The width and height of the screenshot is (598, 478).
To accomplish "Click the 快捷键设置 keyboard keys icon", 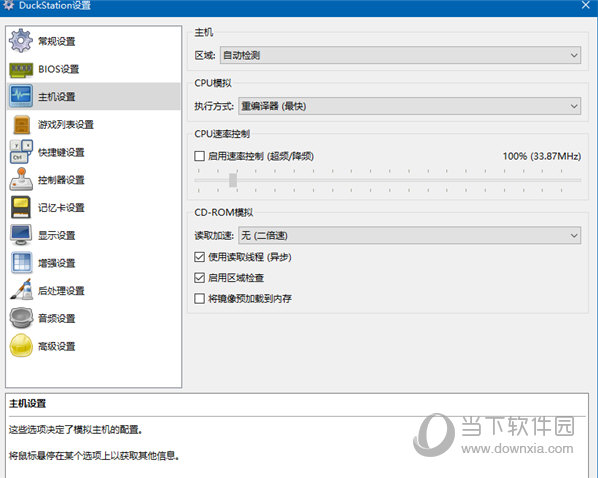I will (21, 152).
